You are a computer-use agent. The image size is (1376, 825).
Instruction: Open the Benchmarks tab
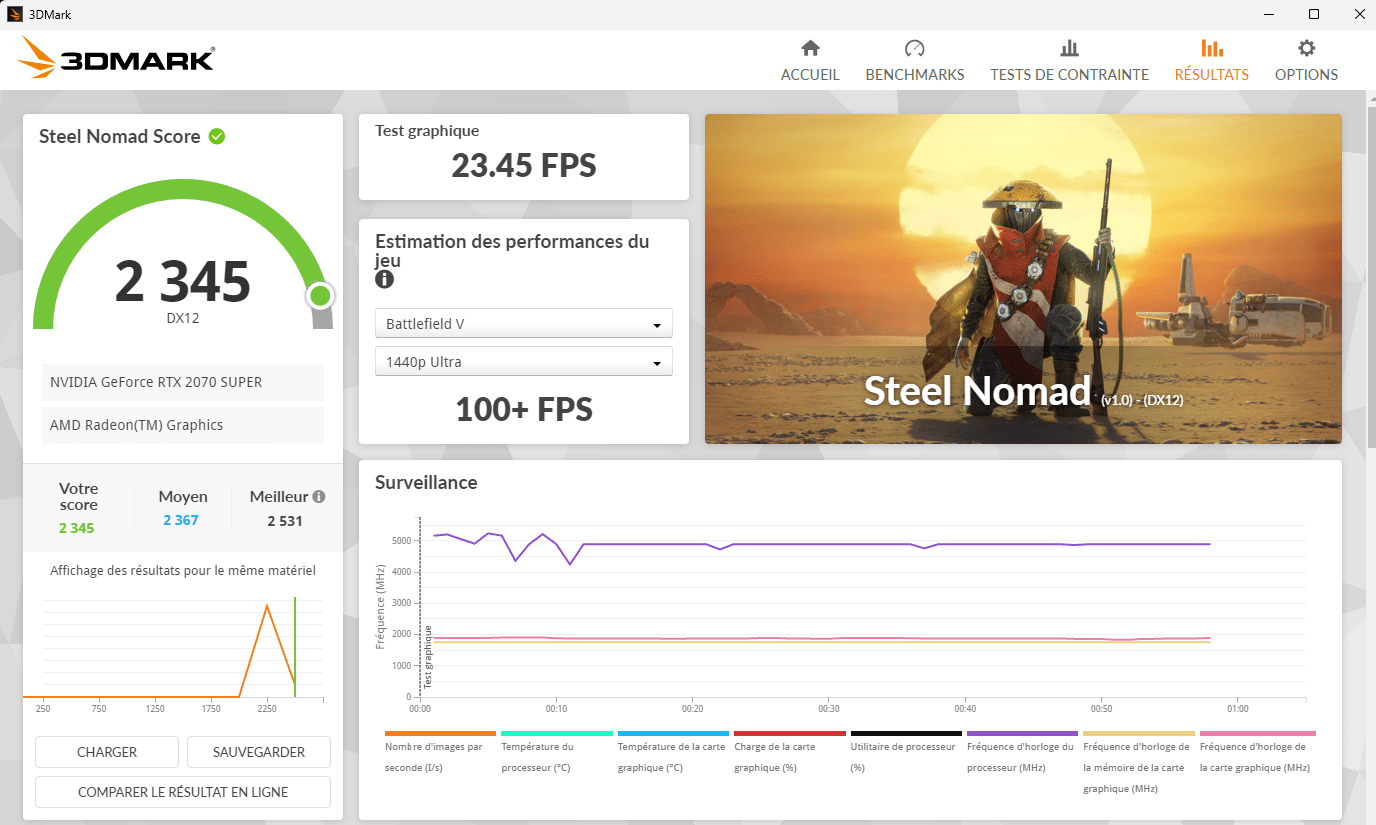(x=915, y=61)
